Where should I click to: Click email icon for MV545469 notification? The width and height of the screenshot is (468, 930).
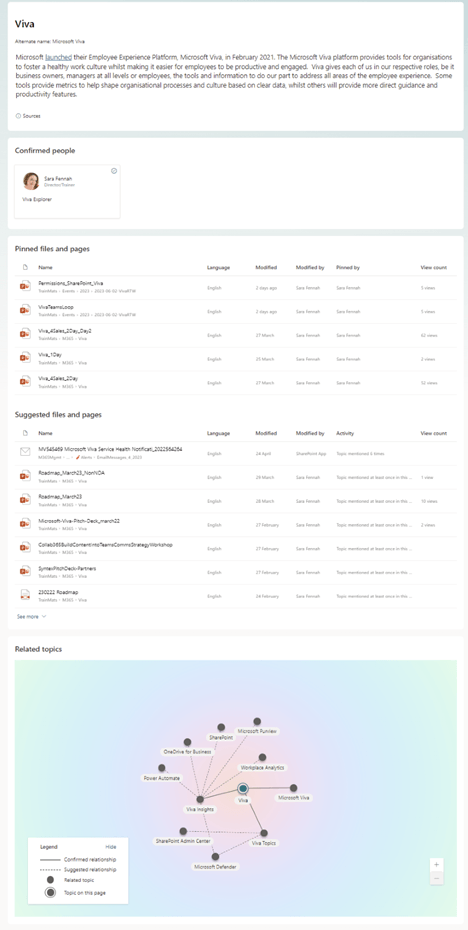pyautogui.click(x=25, y=451)
